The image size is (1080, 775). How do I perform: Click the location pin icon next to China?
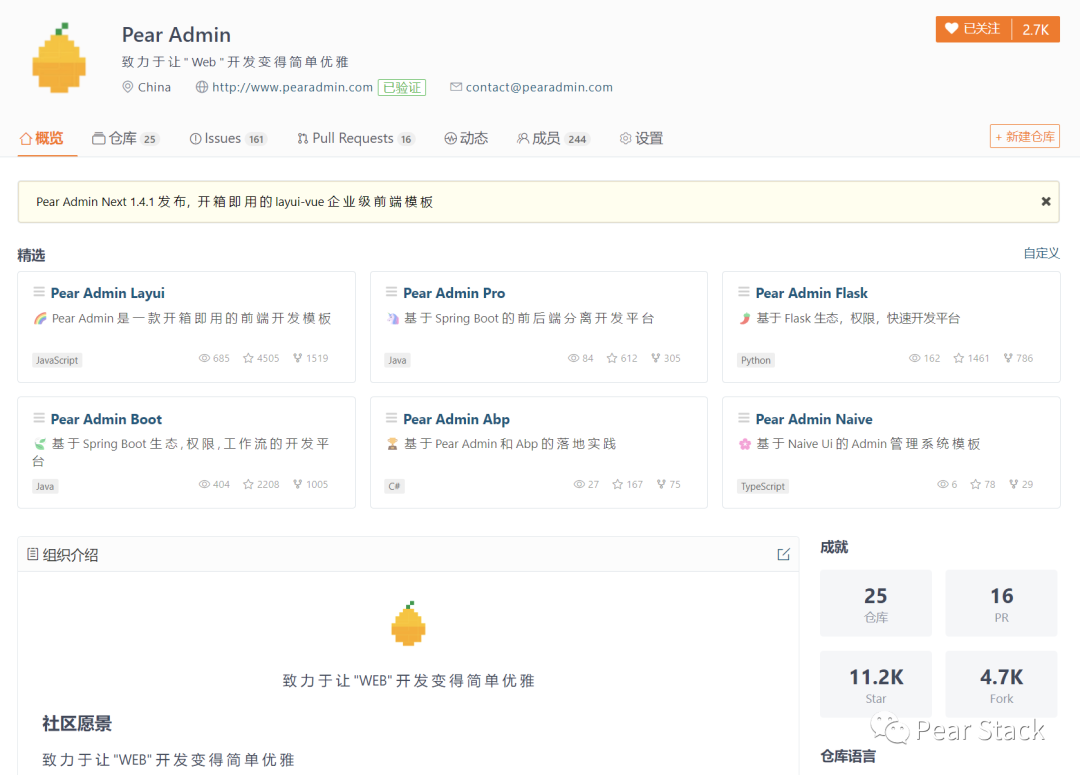pyautogui.click(x=127, y=87)
